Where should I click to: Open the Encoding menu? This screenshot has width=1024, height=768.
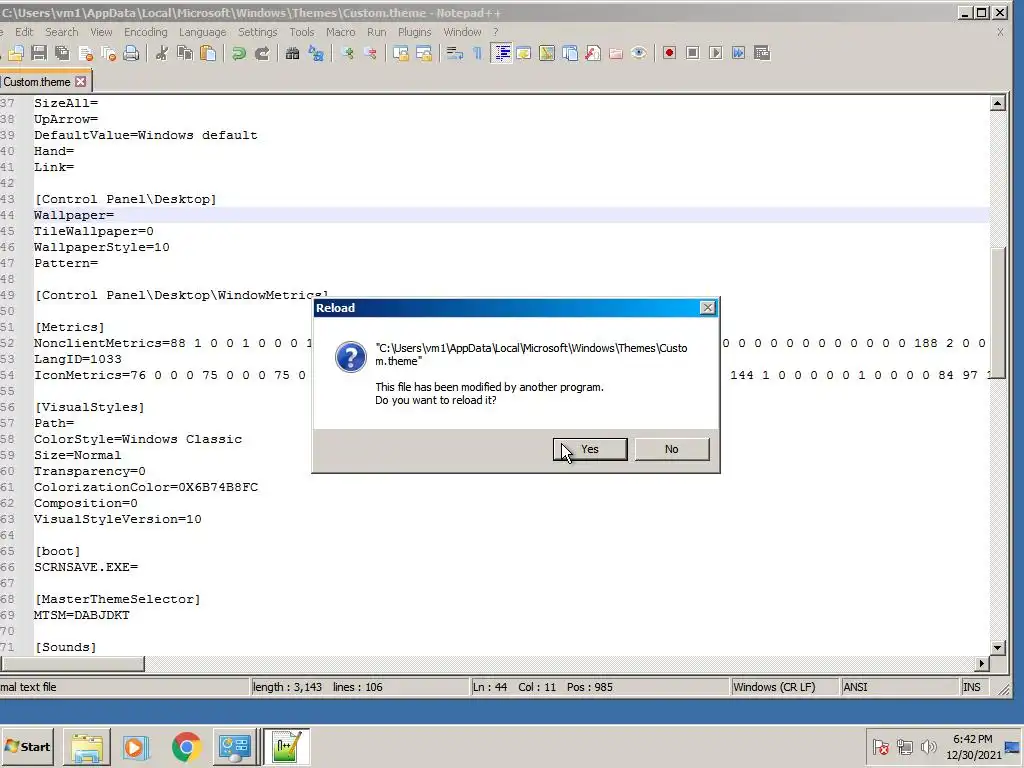coord(146,32)
